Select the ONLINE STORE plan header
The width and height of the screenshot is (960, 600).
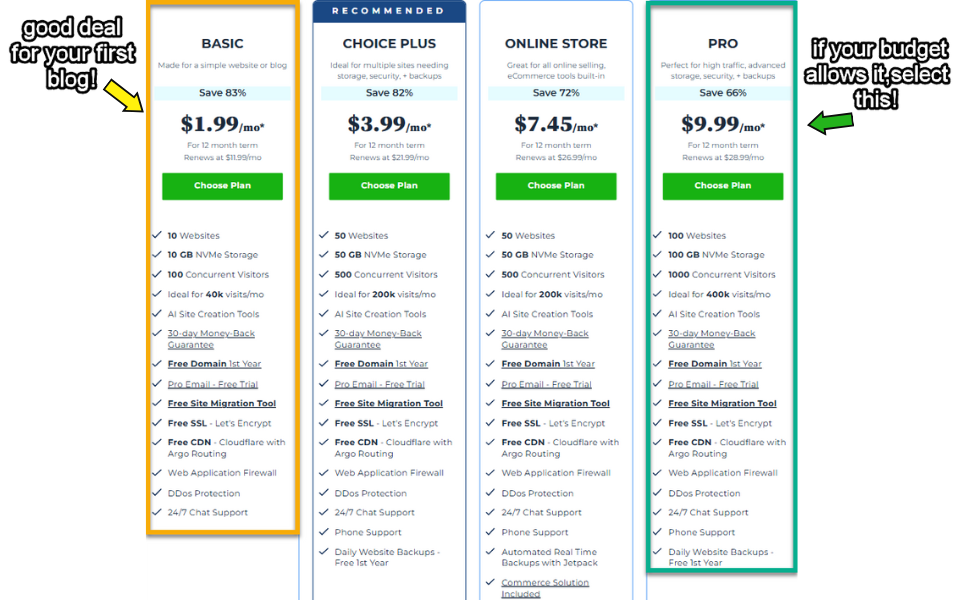(556, 43)
